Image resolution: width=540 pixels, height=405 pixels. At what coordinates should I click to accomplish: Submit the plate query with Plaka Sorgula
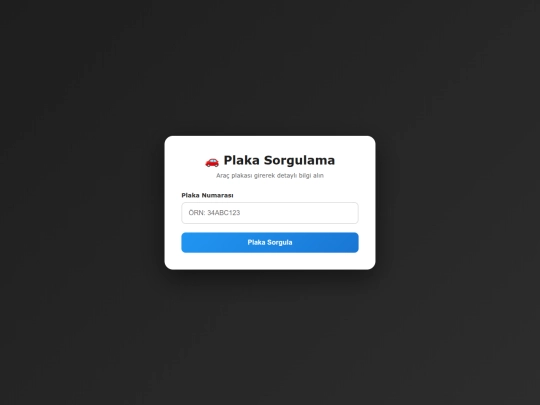270,242
